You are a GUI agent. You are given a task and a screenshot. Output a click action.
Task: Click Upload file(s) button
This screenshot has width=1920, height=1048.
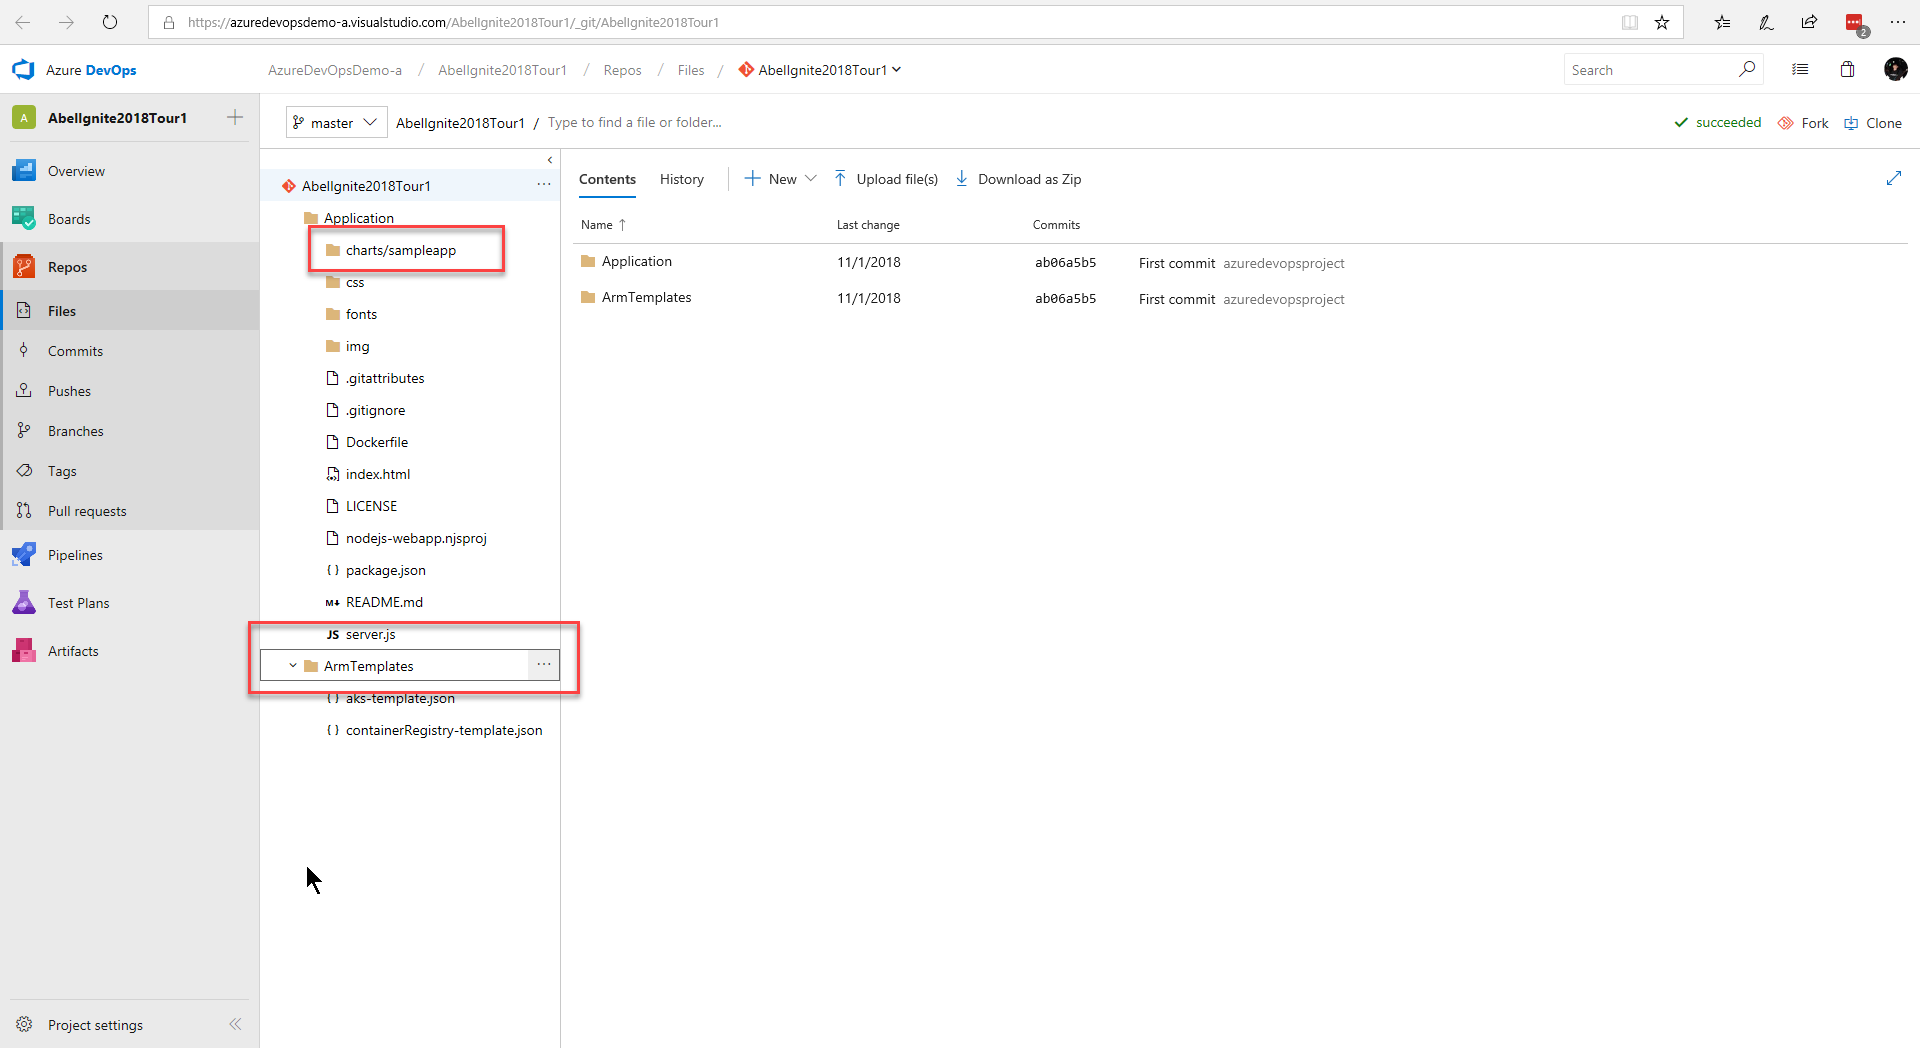tap(885, 179)
